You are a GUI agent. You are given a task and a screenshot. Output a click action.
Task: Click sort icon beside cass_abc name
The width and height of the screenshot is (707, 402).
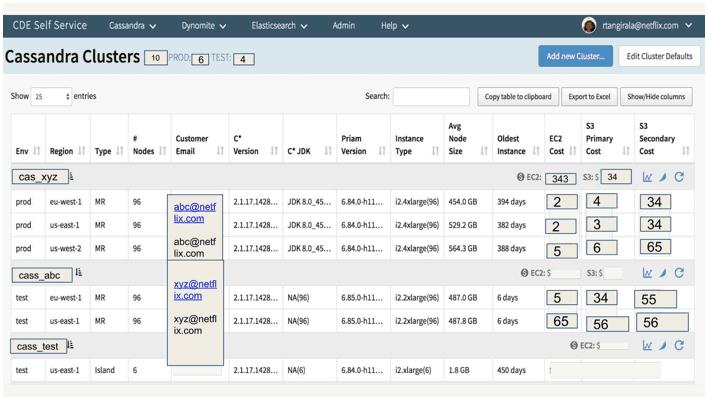pyautogui.click(x=78, y=272)
